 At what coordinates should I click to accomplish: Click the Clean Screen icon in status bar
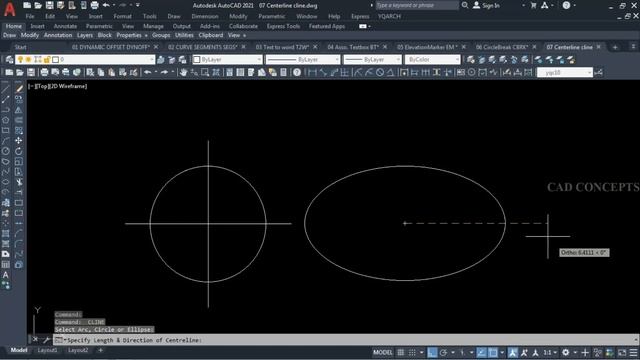622,352
